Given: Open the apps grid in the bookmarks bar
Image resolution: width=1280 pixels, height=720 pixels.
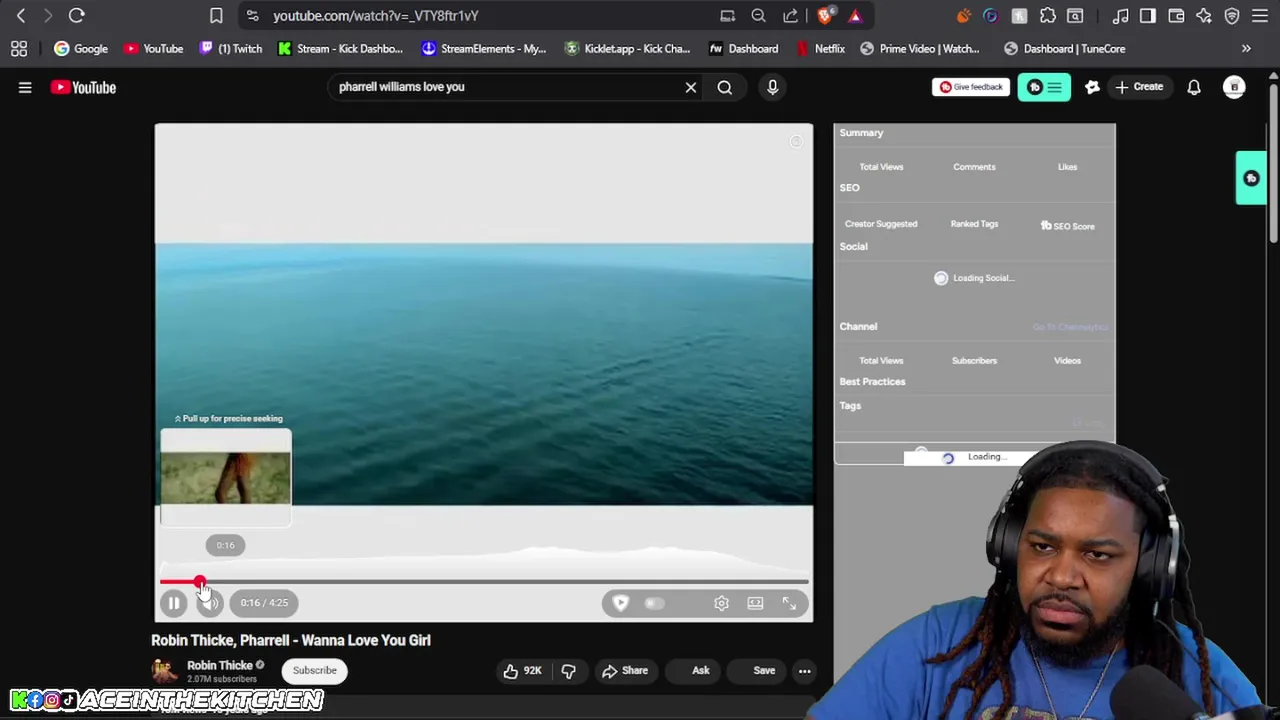Looking at the screenshot, I should click(x=19, y=49).
